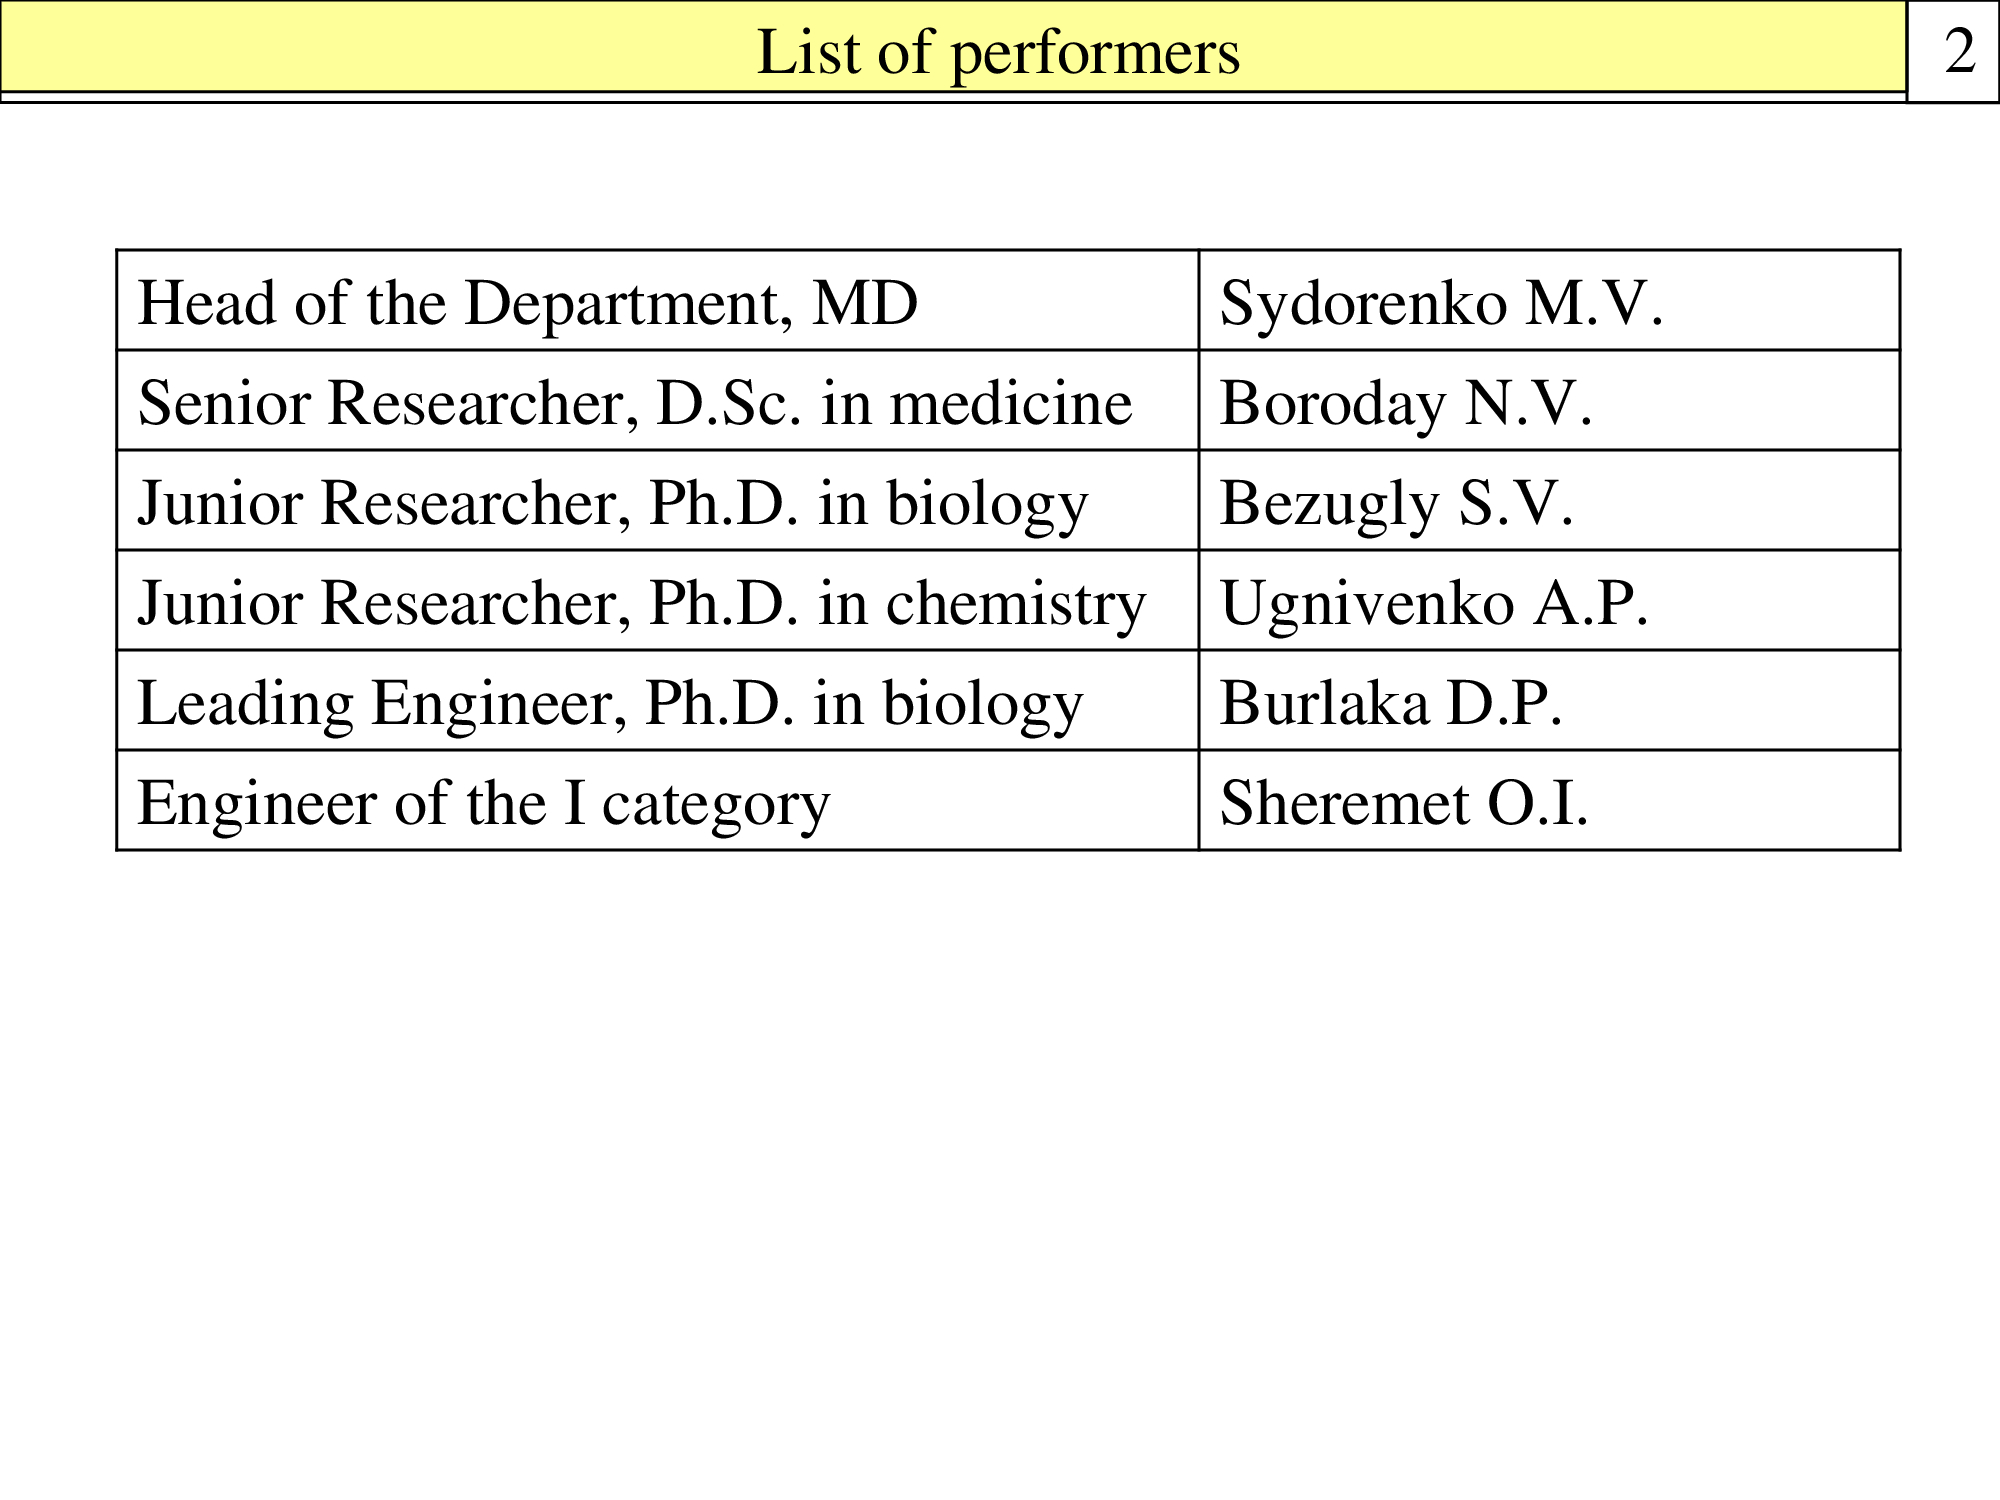Click 'Engineer of the I category' cell
This screenshot has width=2000, height=1500.
point(658,800)
